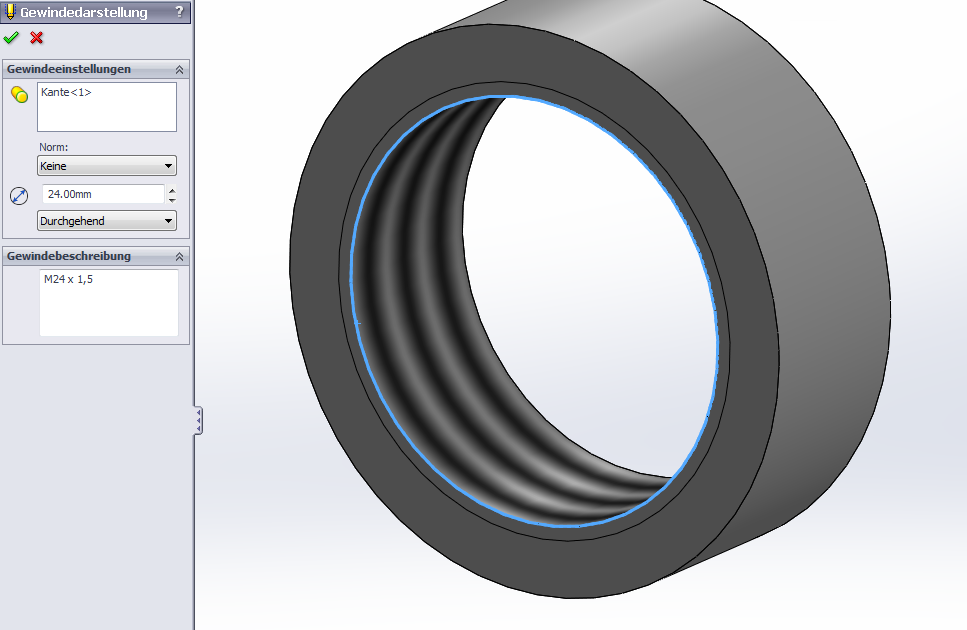Click the circular edge selection icon
Viewport: 967px width, 630px height.
coord(19,94)
